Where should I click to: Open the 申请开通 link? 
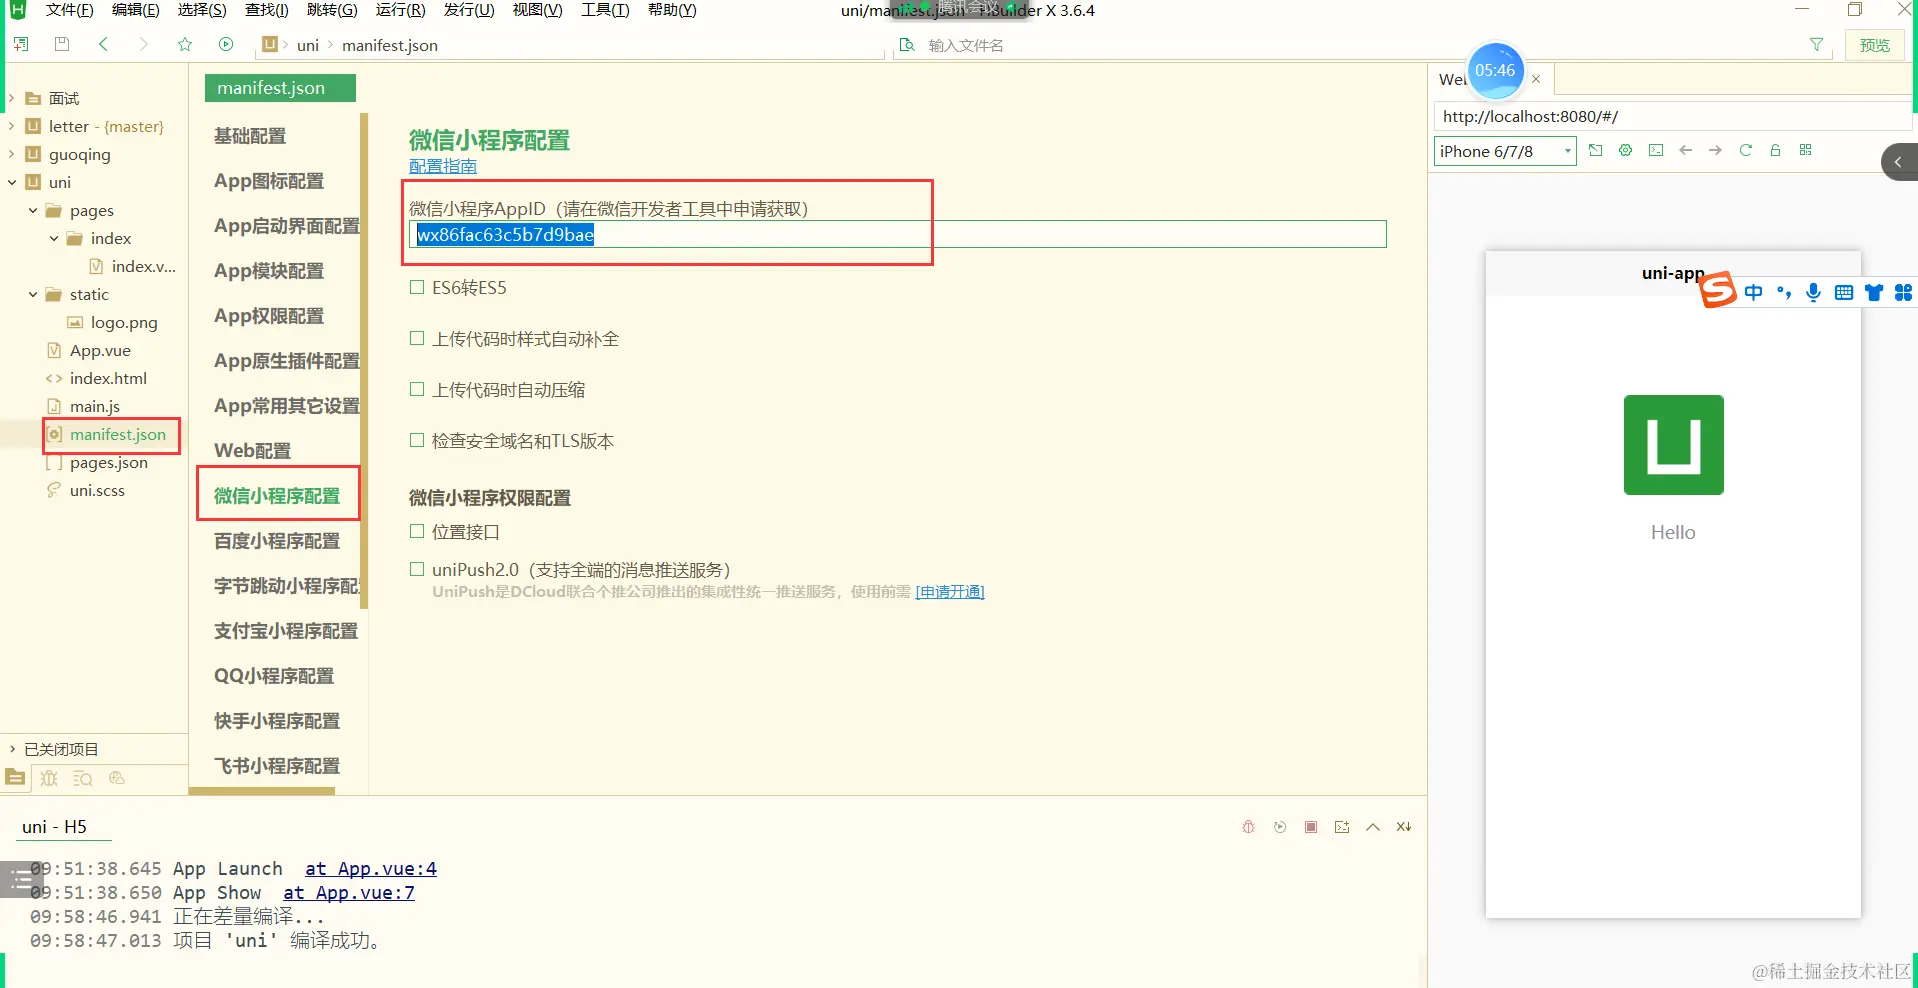[x=950, y=591]
